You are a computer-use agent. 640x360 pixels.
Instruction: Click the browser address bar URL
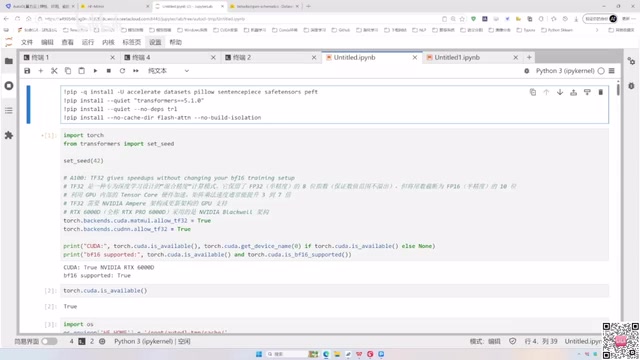145,19
